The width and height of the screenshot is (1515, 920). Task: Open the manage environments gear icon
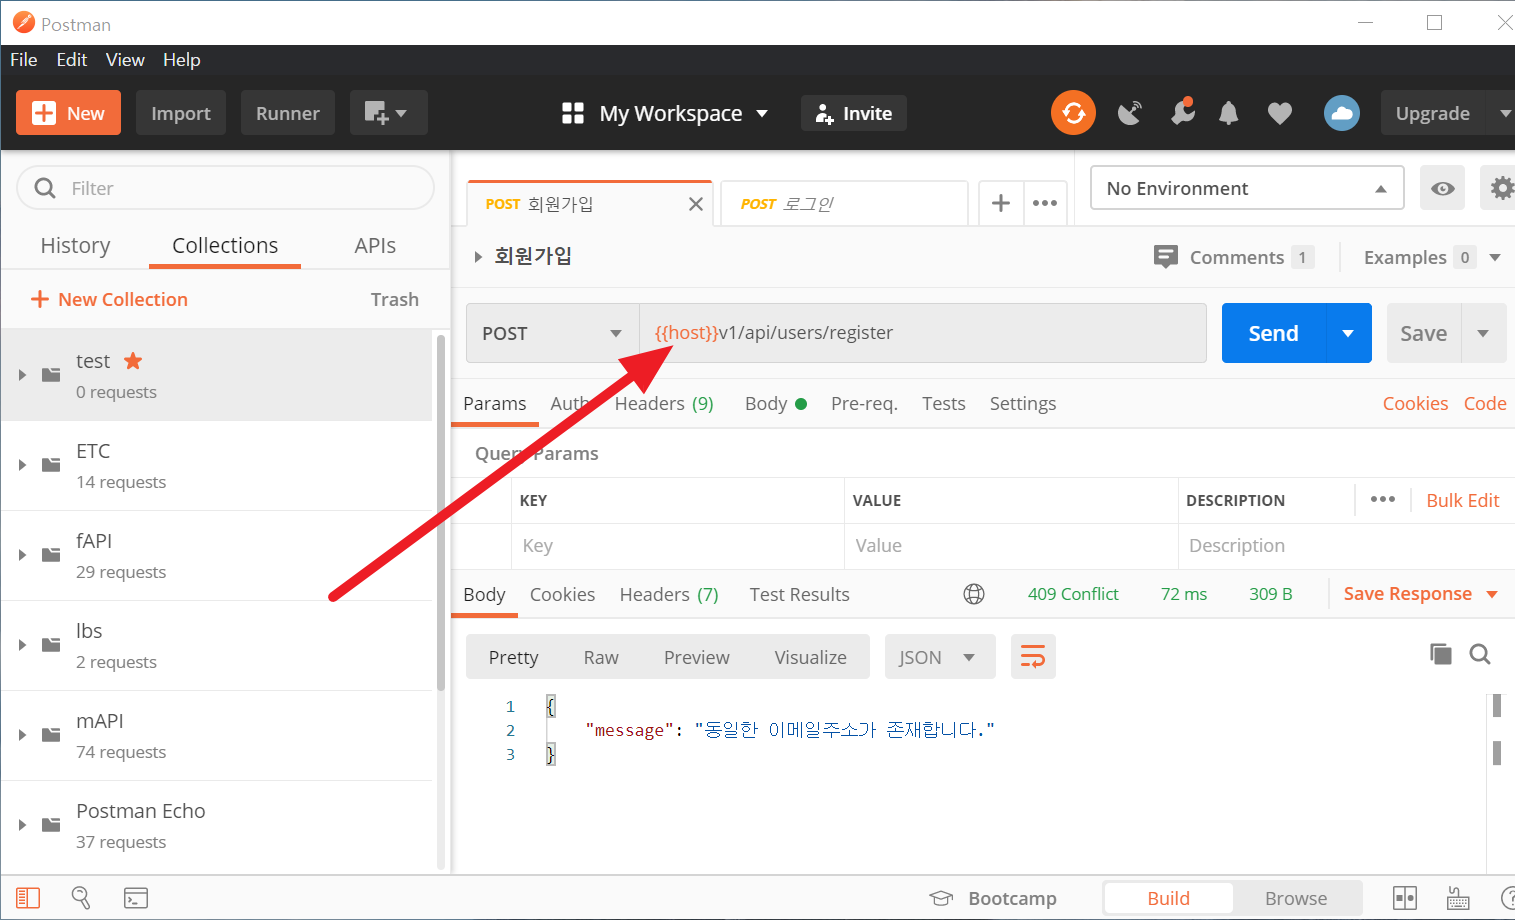(x=1500, y=188)
